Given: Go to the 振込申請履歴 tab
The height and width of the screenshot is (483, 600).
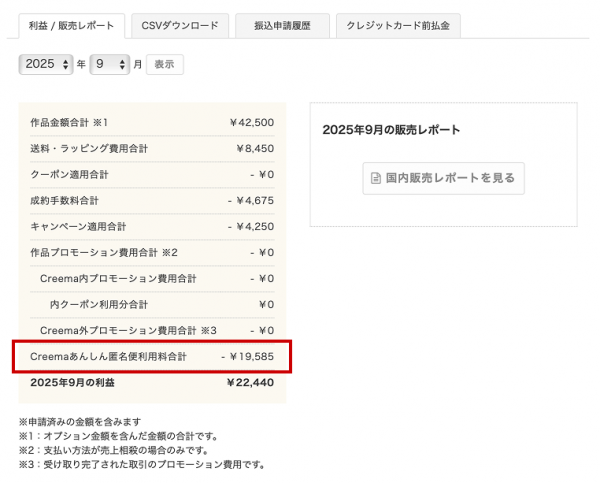Looking at the screenshot, I should click(x=282, y=26).
